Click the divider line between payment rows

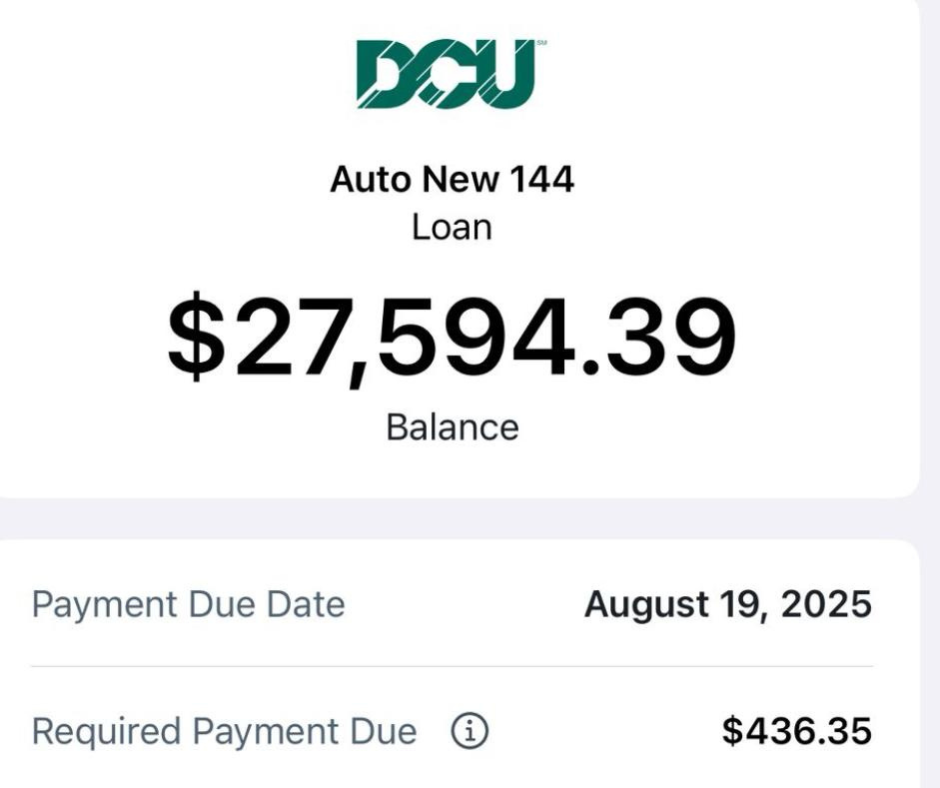tap(450, 666)
